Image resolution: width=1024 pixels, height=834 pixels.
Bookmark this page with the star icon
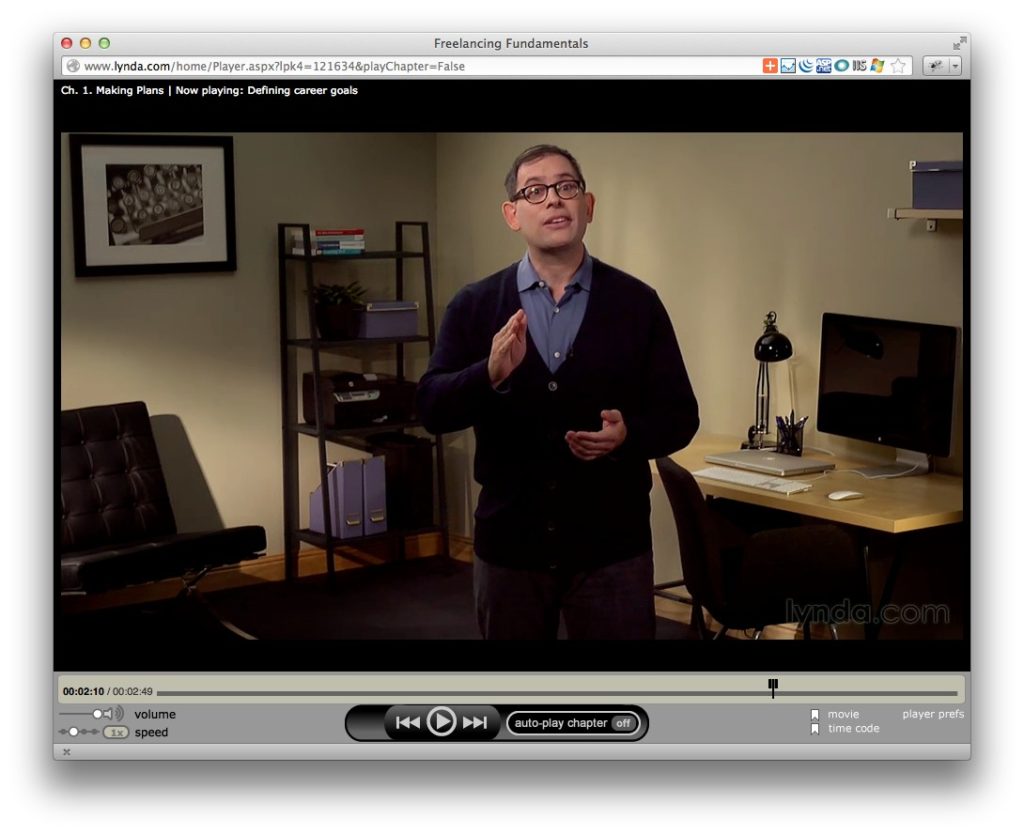pos(898,66)
